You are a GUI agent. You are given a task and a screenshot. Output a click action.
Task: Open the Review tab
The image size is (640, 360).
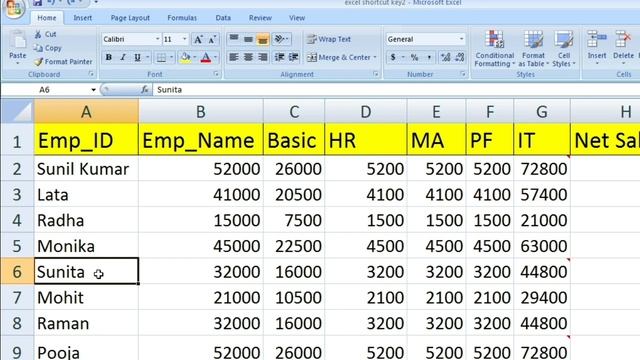point(260,18)
